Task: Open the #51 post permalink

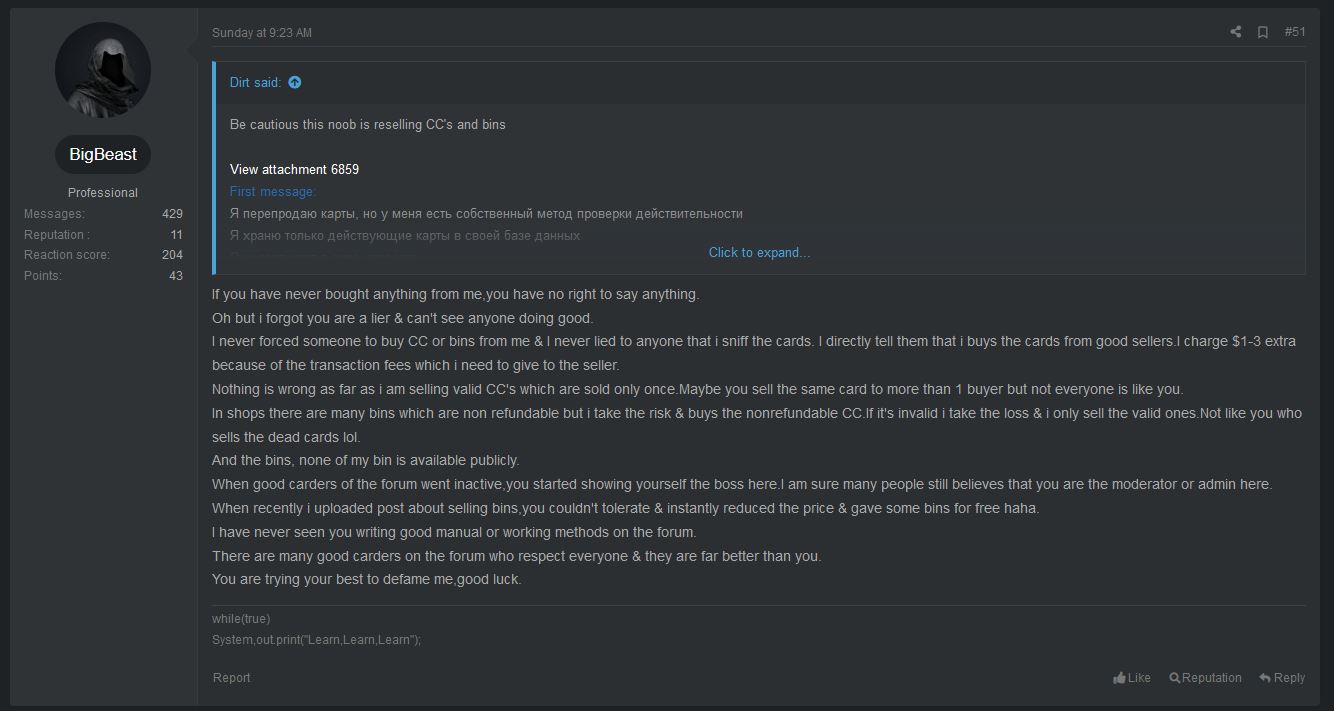Action: [1295, 32]
